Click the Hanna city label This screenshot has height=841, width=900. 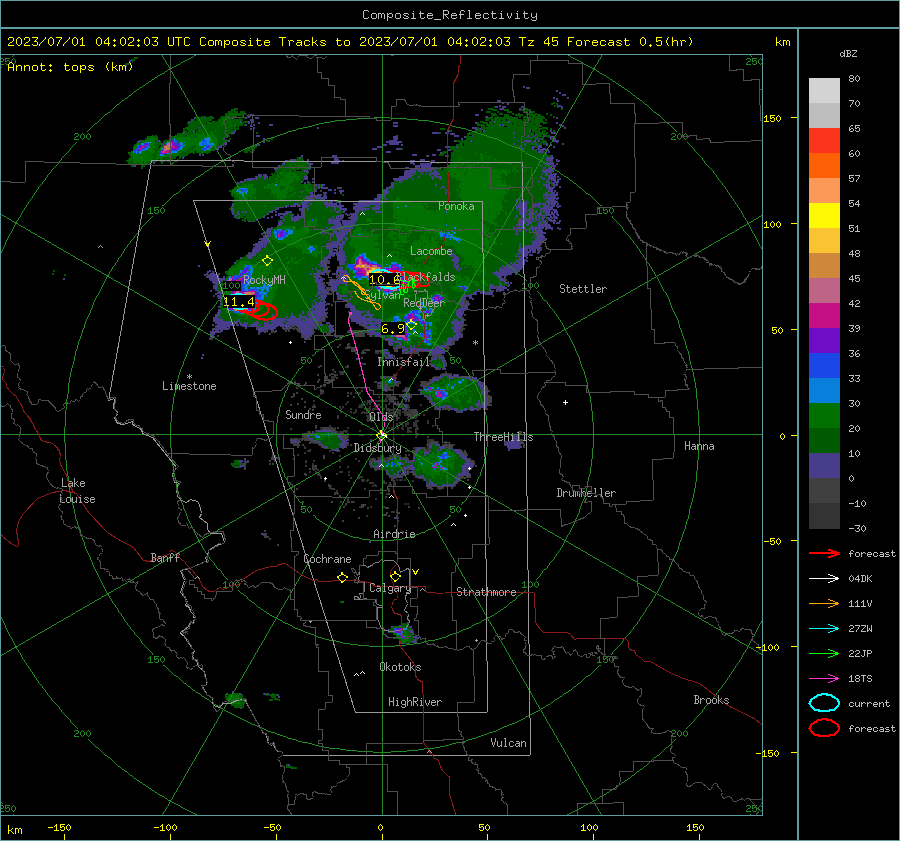tap(699, 446)
